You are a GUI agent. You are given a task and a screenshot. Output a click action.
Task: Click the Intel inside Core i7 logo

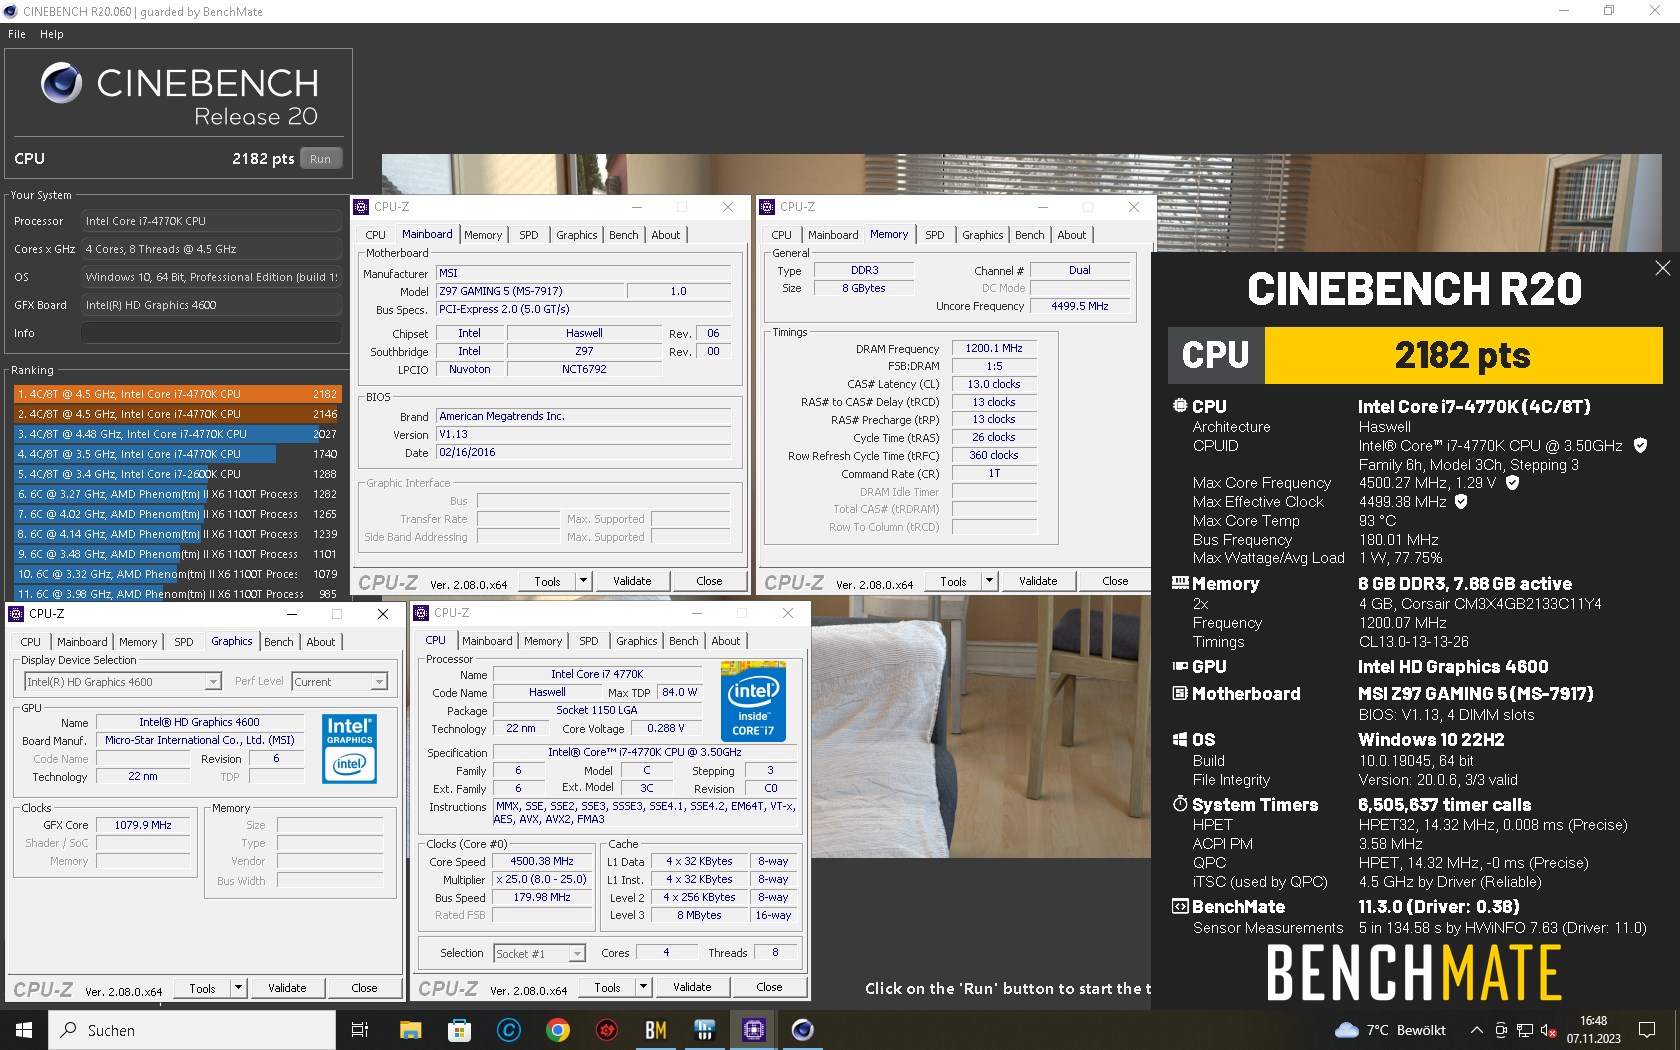753,701
